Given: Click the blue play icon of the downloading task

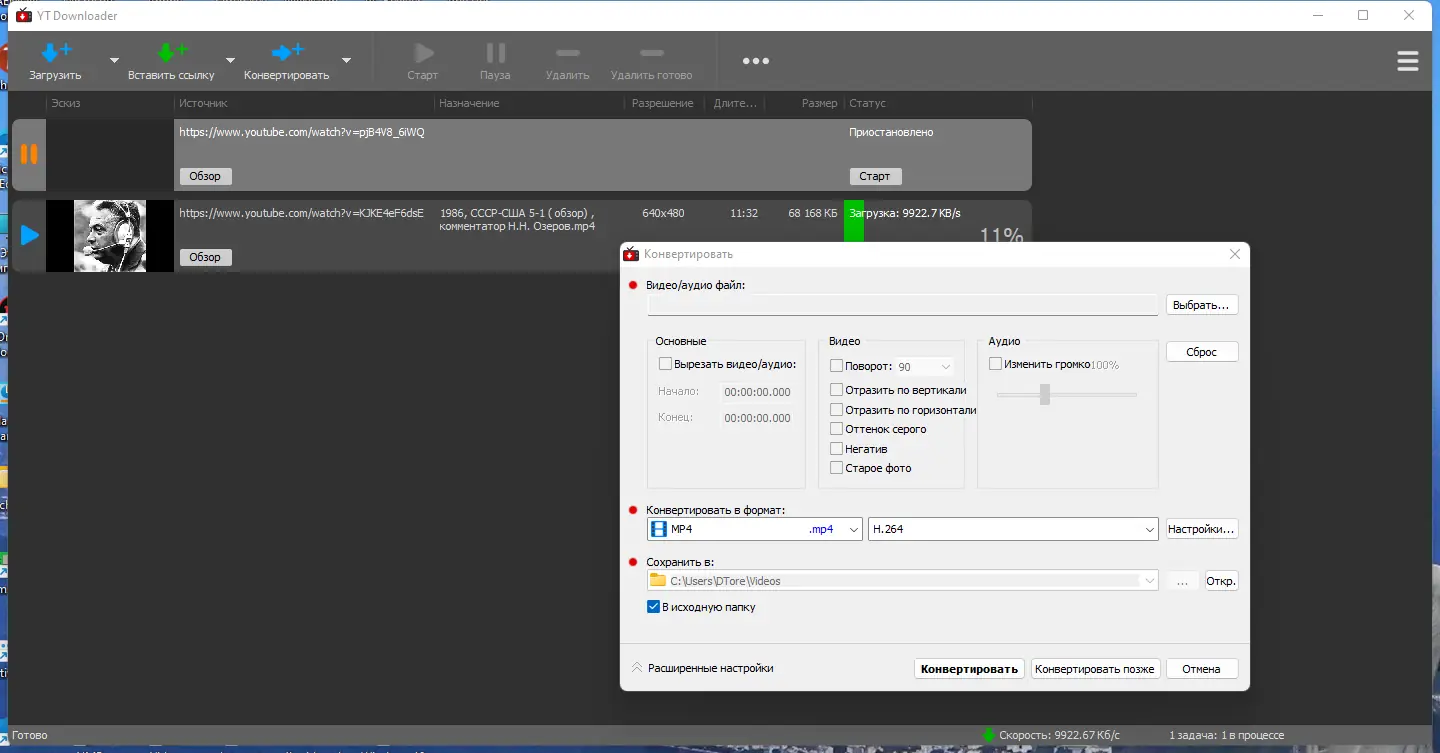Looking at the screenshot, I should (x=29, y=235).
